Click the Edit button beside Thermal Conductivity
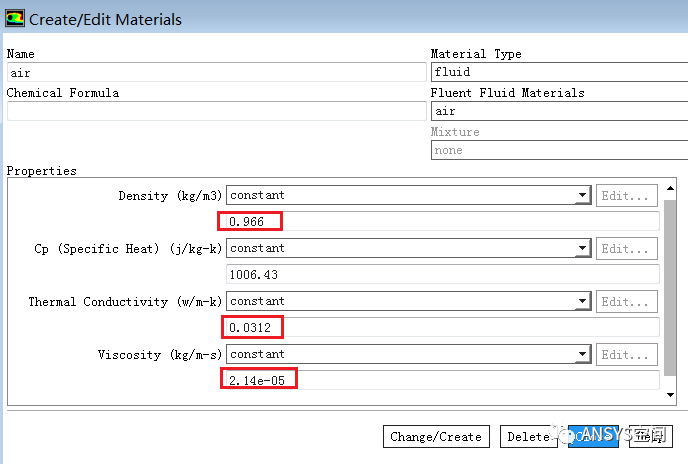688x464 pixels. (x=627, y=302)
